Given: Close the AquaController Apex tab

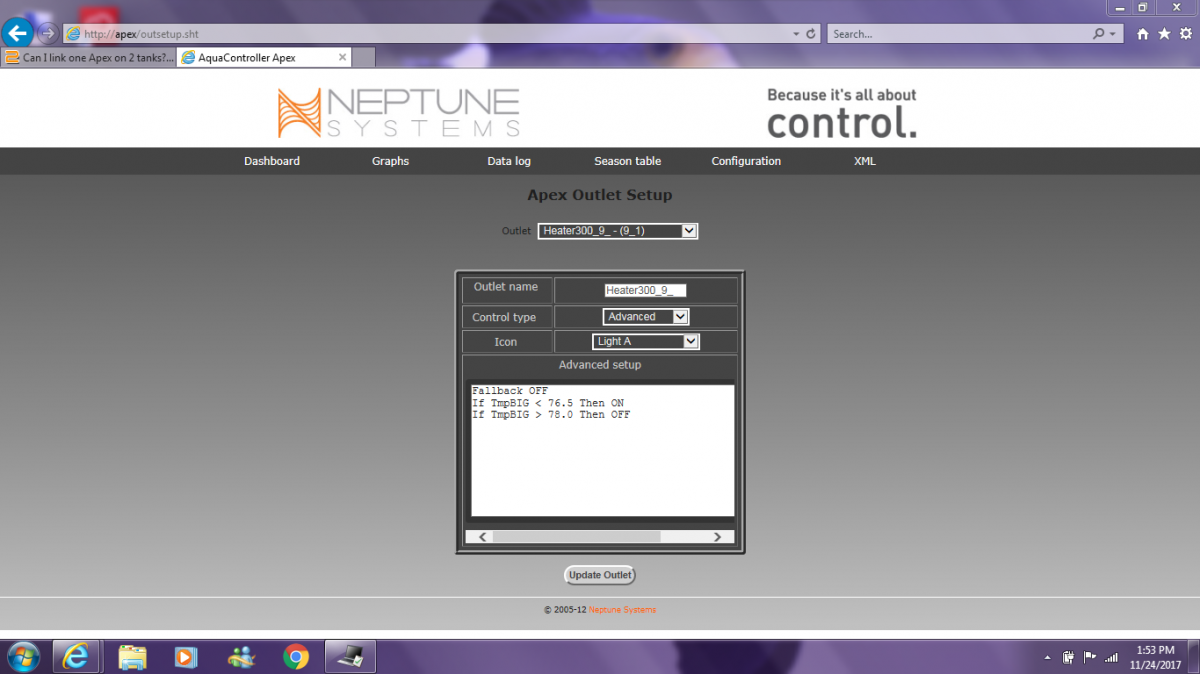Looking at the screenshot, I should pyautogui.click(x=343, y=57).
